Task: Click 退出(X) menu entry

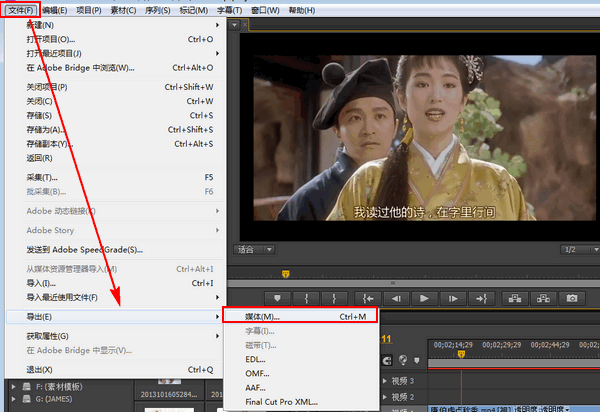Action: coord(116,370)
